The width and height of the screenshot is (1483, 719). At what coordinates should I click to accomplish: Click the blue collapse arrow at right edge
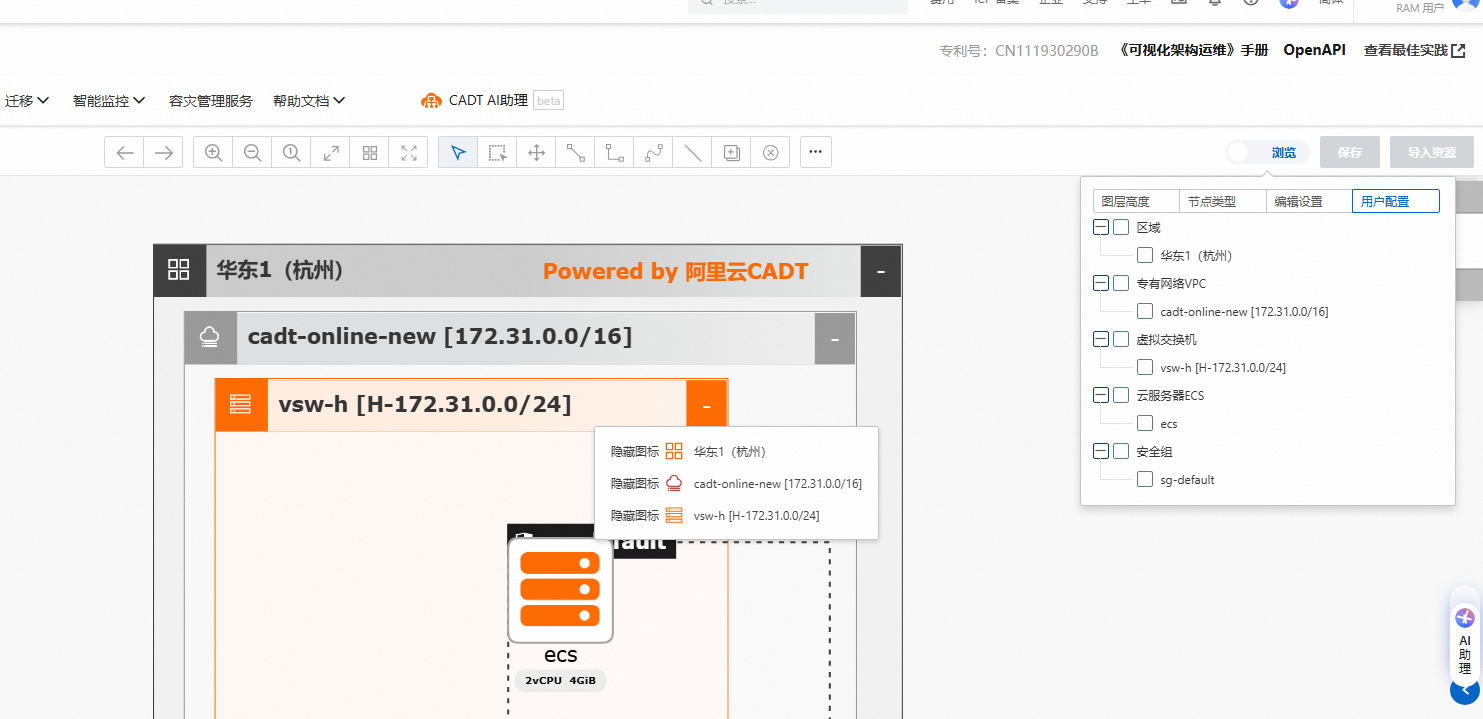tap(1466, 690)
